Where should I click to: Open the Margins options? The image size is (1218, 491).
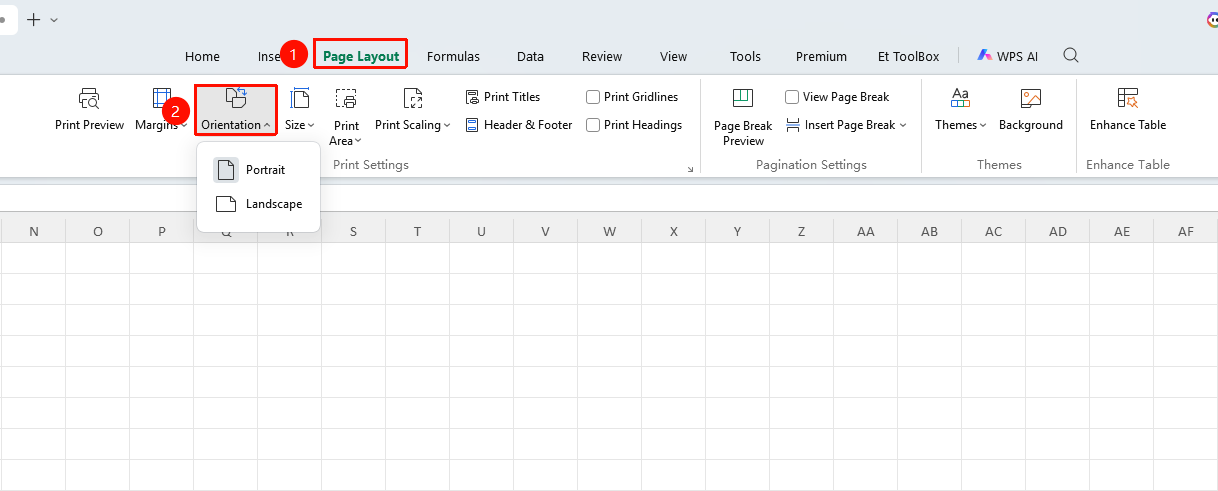[161, 110]
